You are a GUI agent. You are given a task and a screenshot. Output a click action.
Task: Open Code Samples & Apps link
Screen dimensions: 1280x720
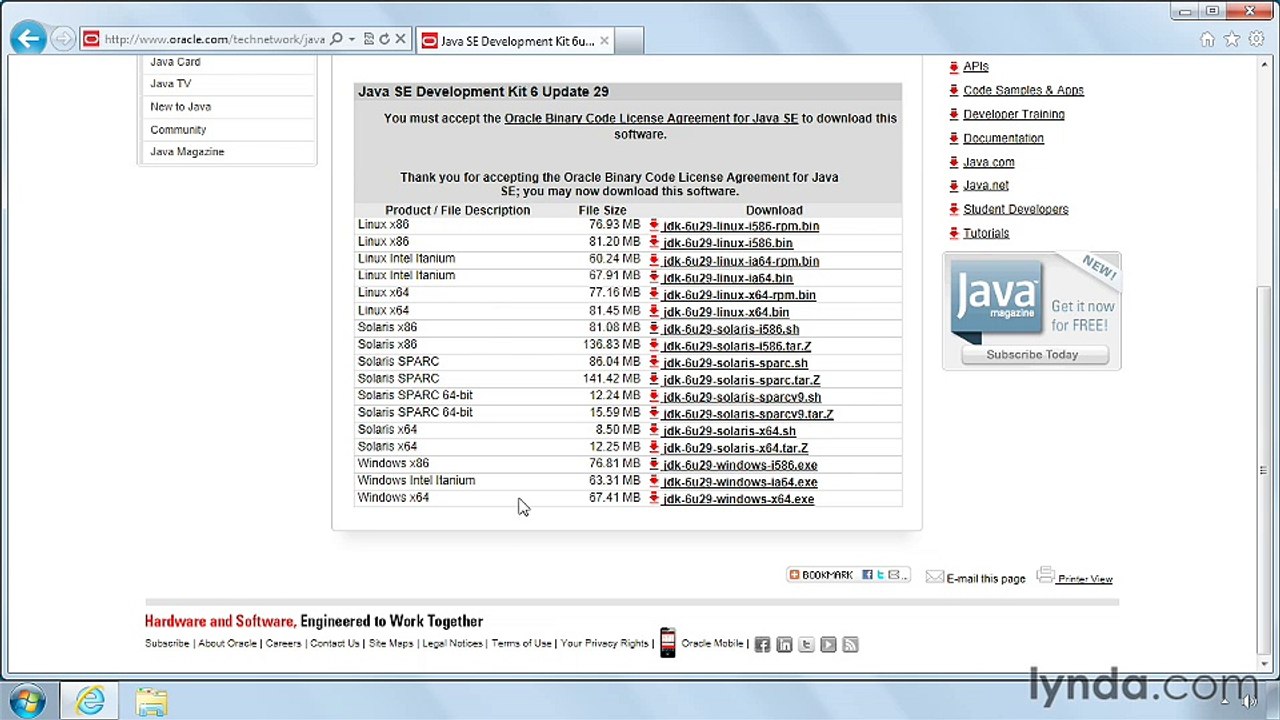1023,91
